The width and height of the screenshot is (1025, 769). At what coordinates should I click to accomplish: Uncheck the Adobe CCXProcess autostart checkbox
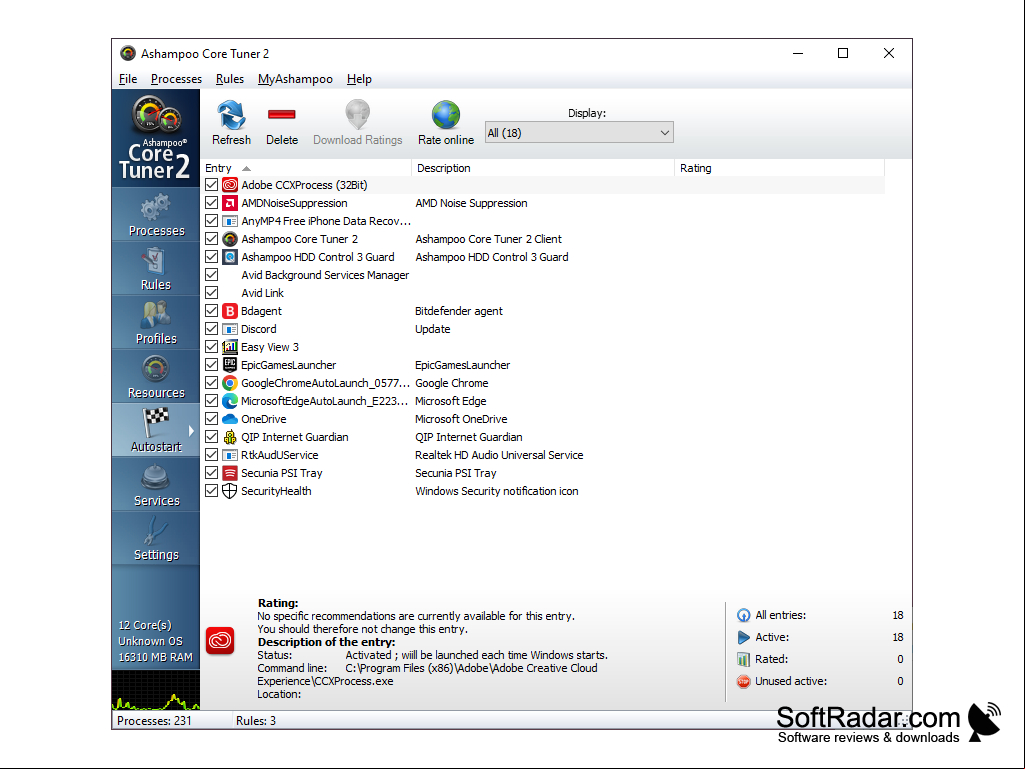pos(211,184)
